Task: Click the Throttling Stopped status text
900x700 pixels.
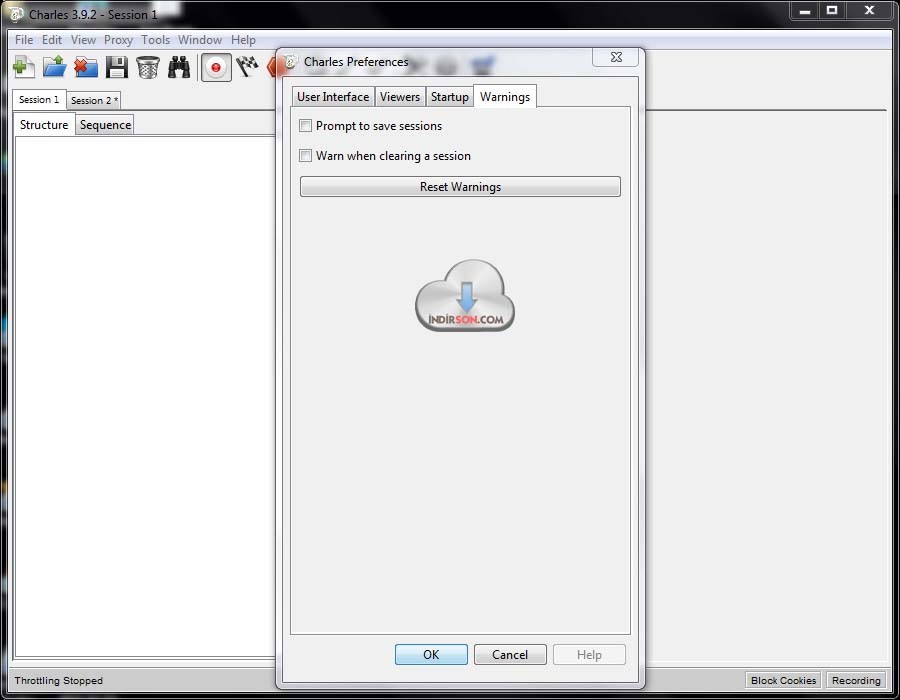Action: pyautogui.click(x=59, y=680)
